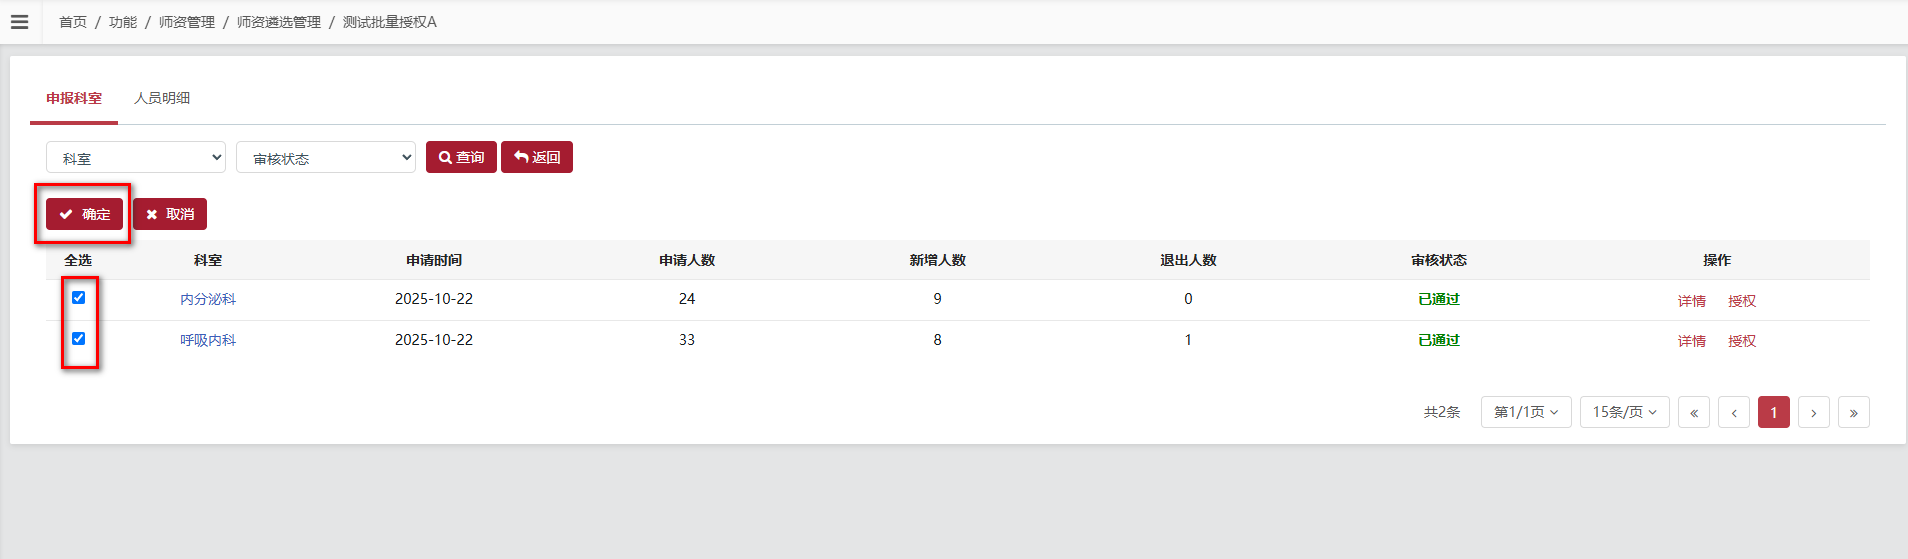
Task: Click the 返回 back button
Action: tap(537, 157)
